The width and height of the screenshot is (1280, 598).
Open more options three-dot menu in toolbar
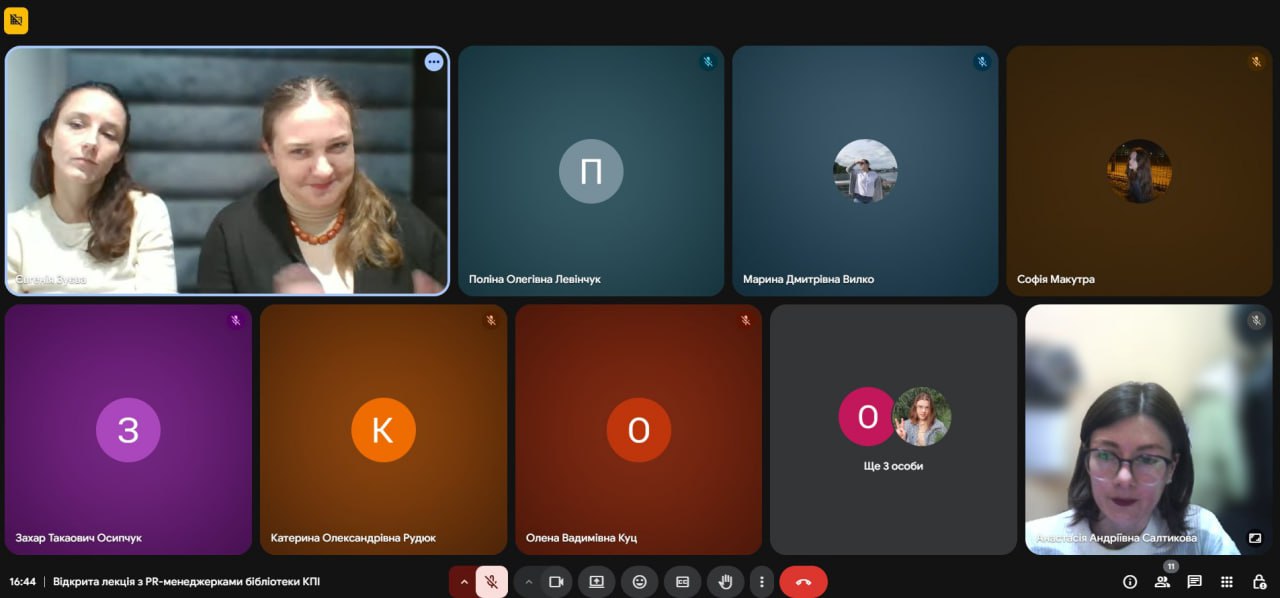[762, 582]
